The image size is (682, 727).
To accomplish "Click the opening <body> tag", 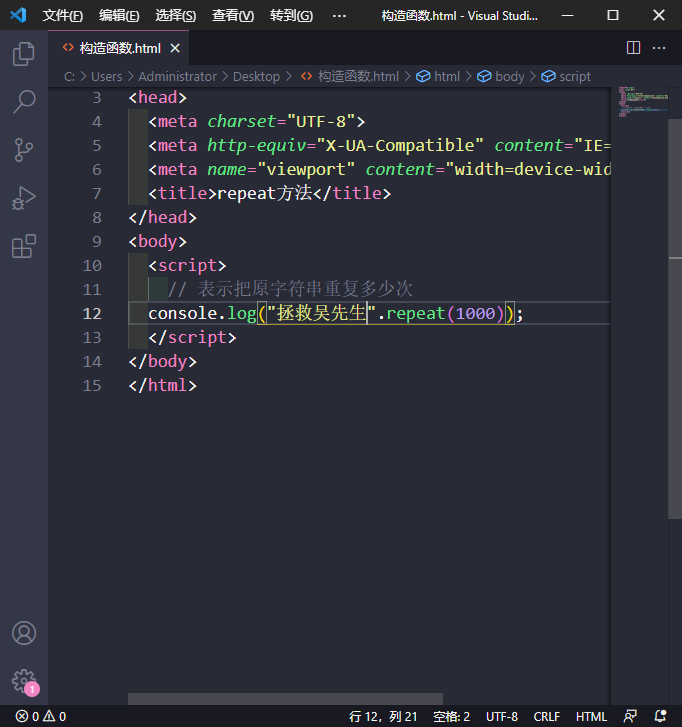I will point(158,242).
